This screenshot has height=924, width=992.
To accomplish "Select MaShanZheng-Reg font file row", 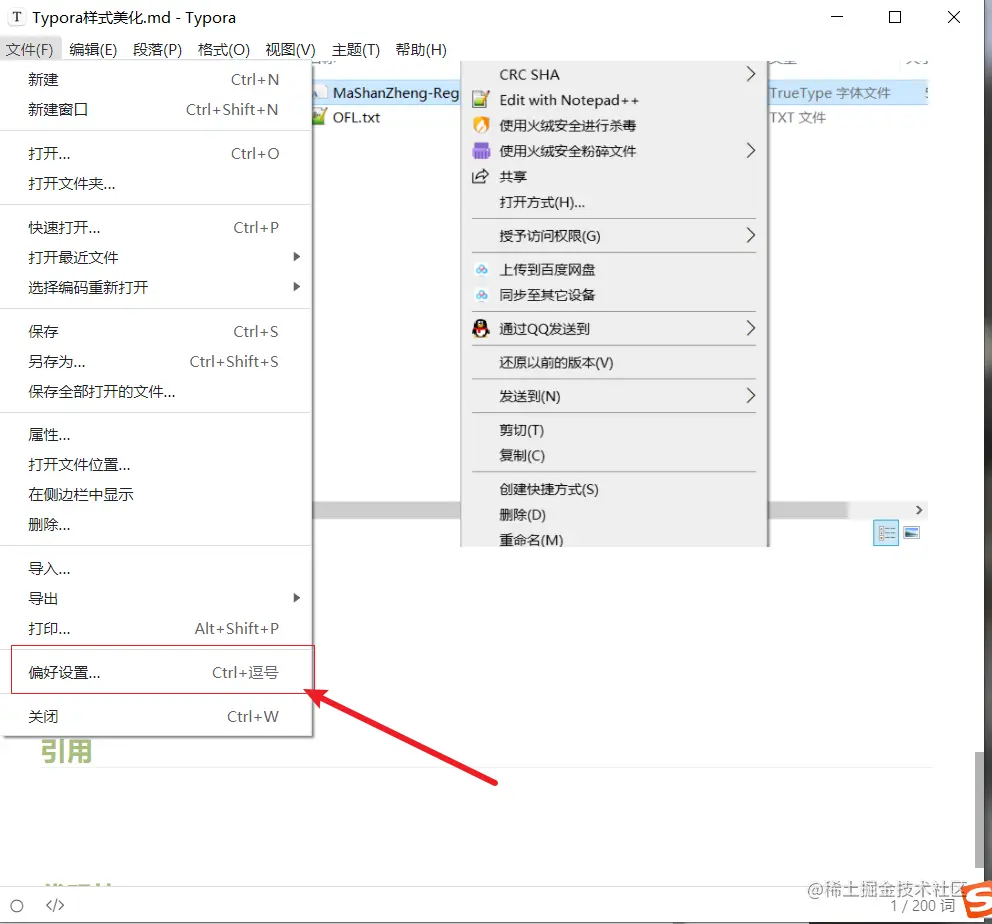I will [x=387, y=93].
